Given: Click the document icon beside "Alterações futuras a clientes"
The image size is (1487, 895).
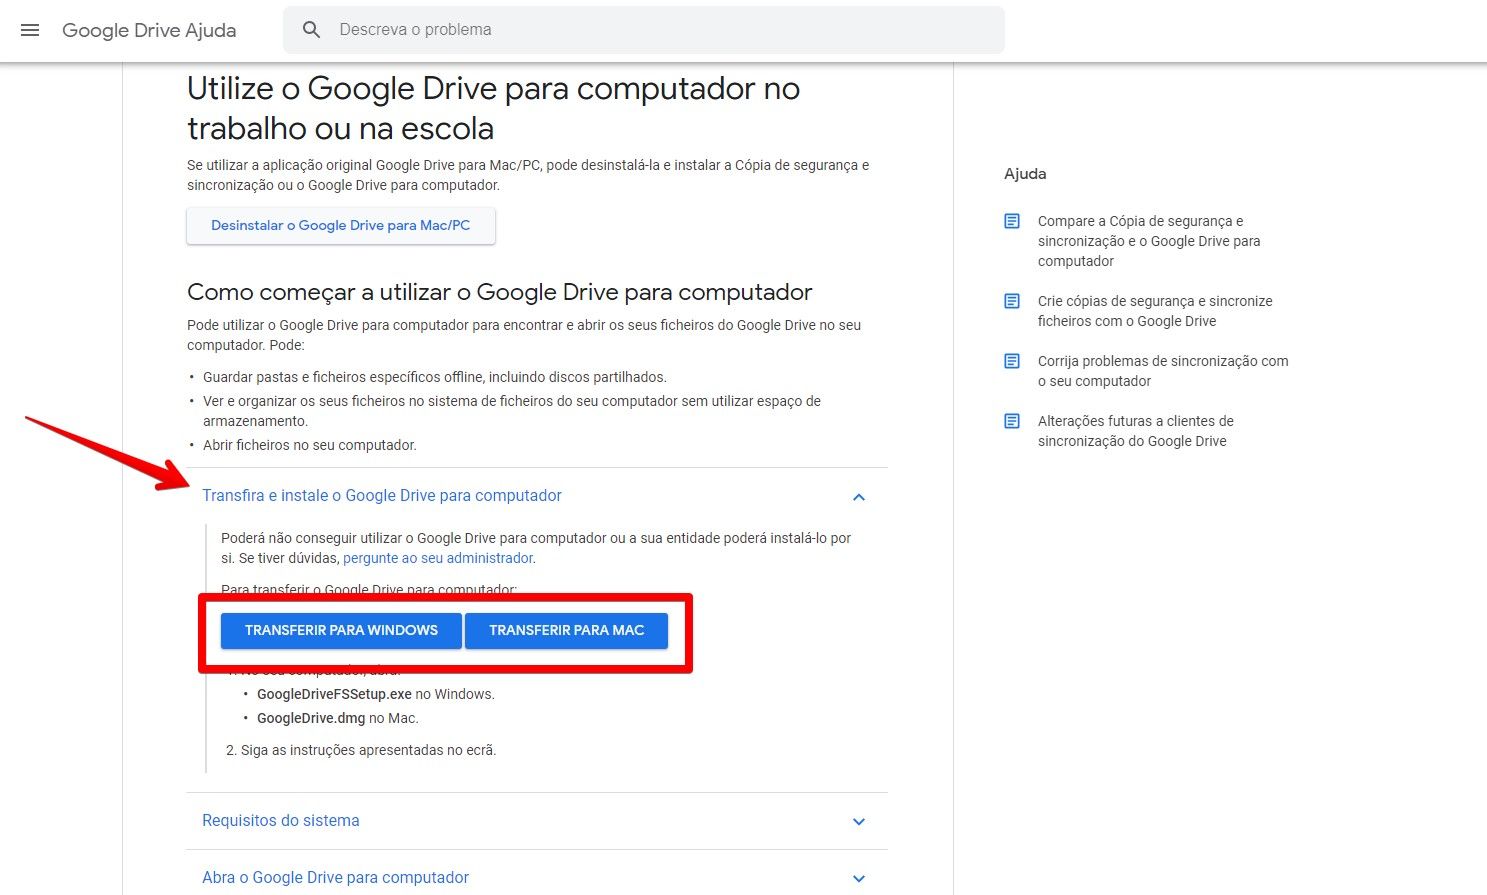Looking at the screenshot, I should click(1012, 421).
